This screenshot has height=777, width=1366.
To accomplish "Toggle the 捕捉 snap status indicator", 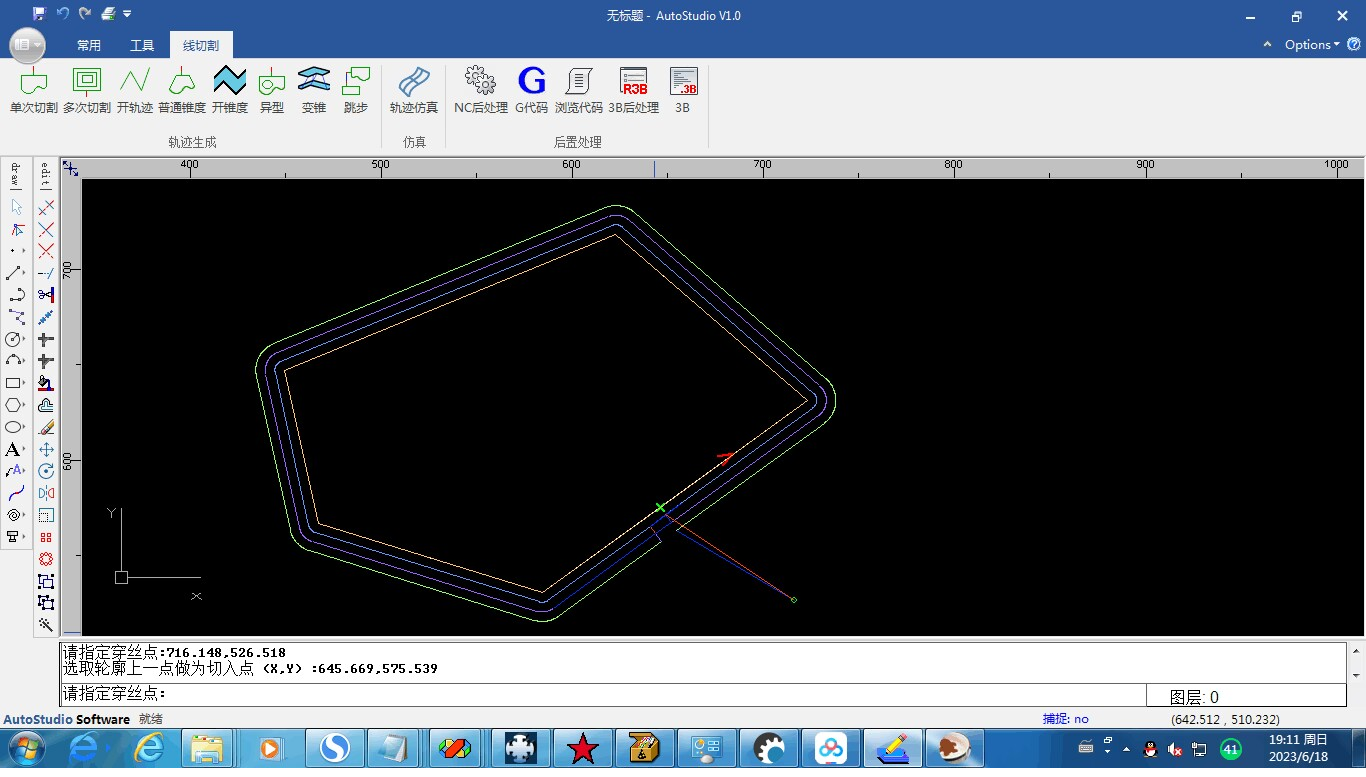I will 1065,719.
